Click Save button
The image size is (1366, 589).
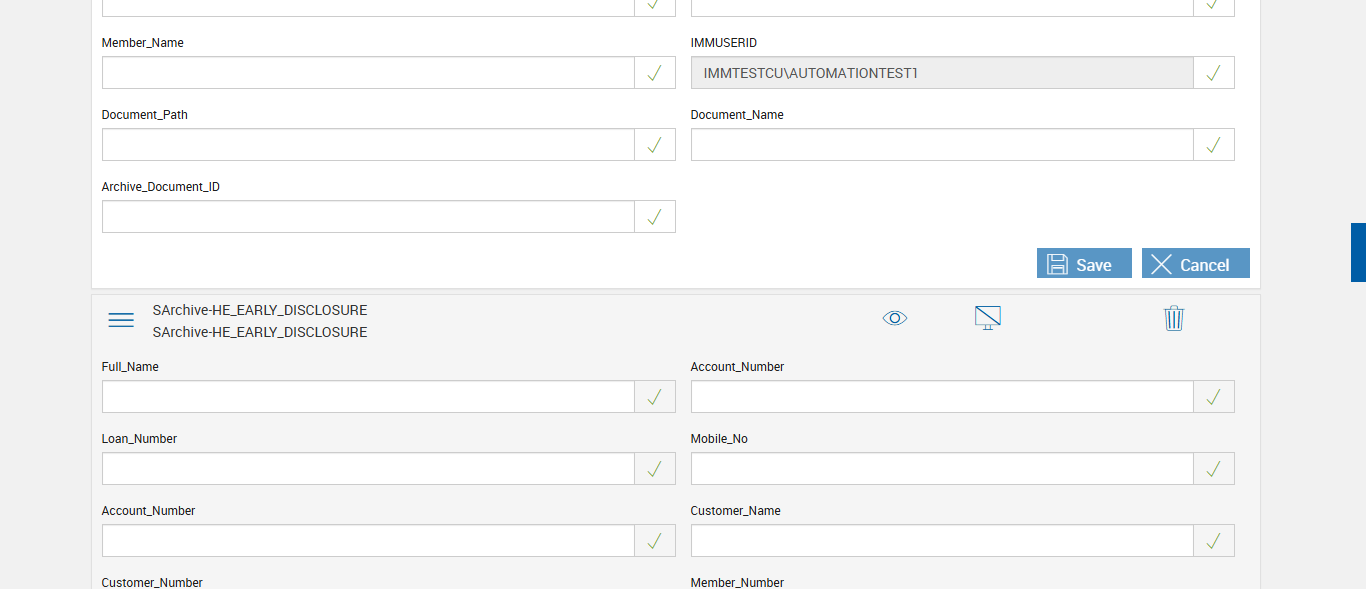(1084, 264)
